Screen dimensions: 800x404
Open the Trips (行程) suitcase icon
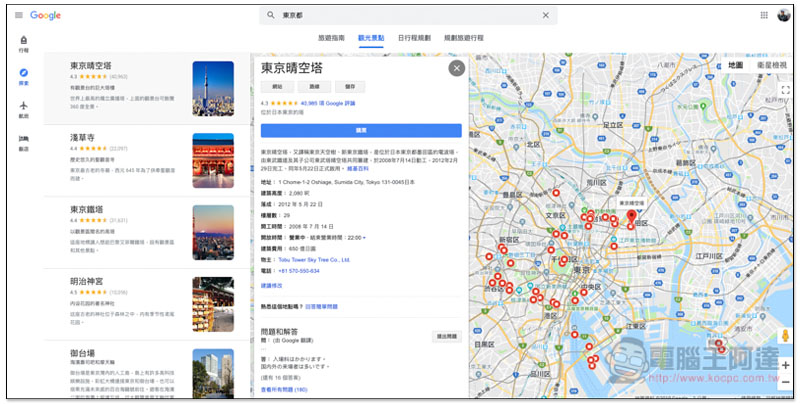pos(23,40)
